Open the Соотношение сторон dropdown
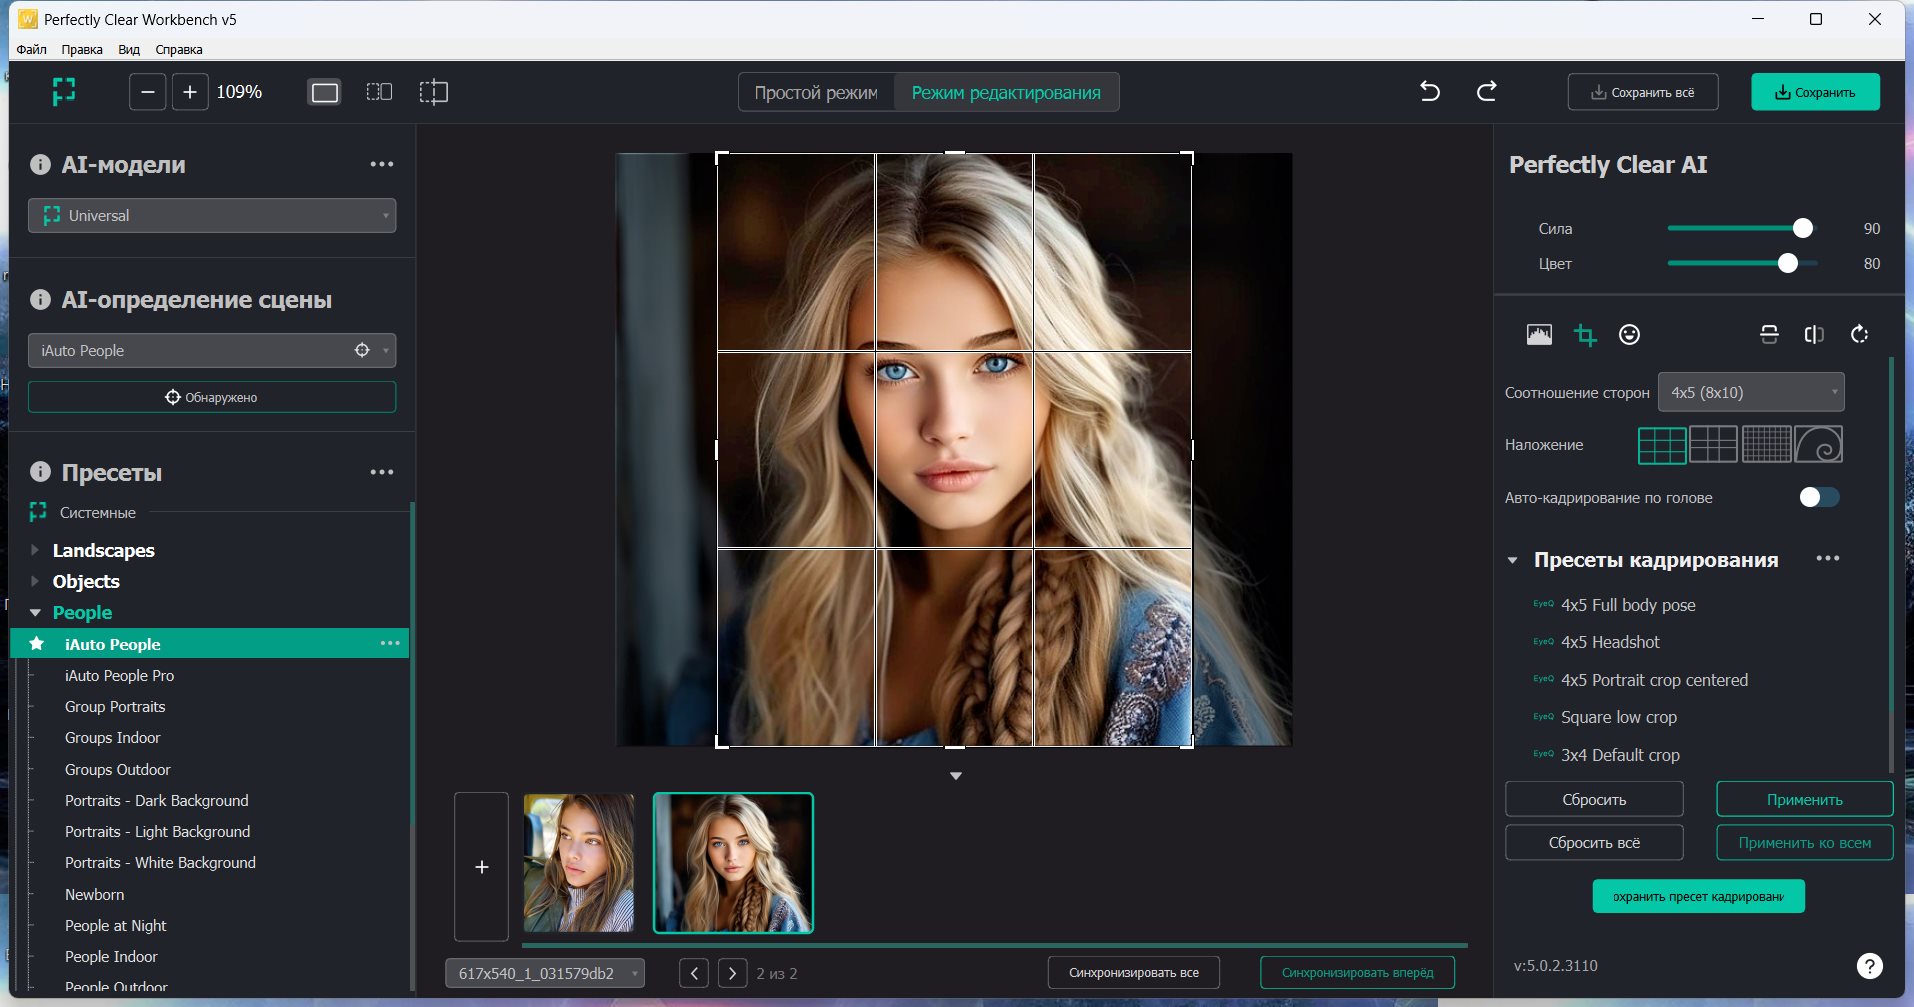1914x1007 pixels. coord(1751,392)
